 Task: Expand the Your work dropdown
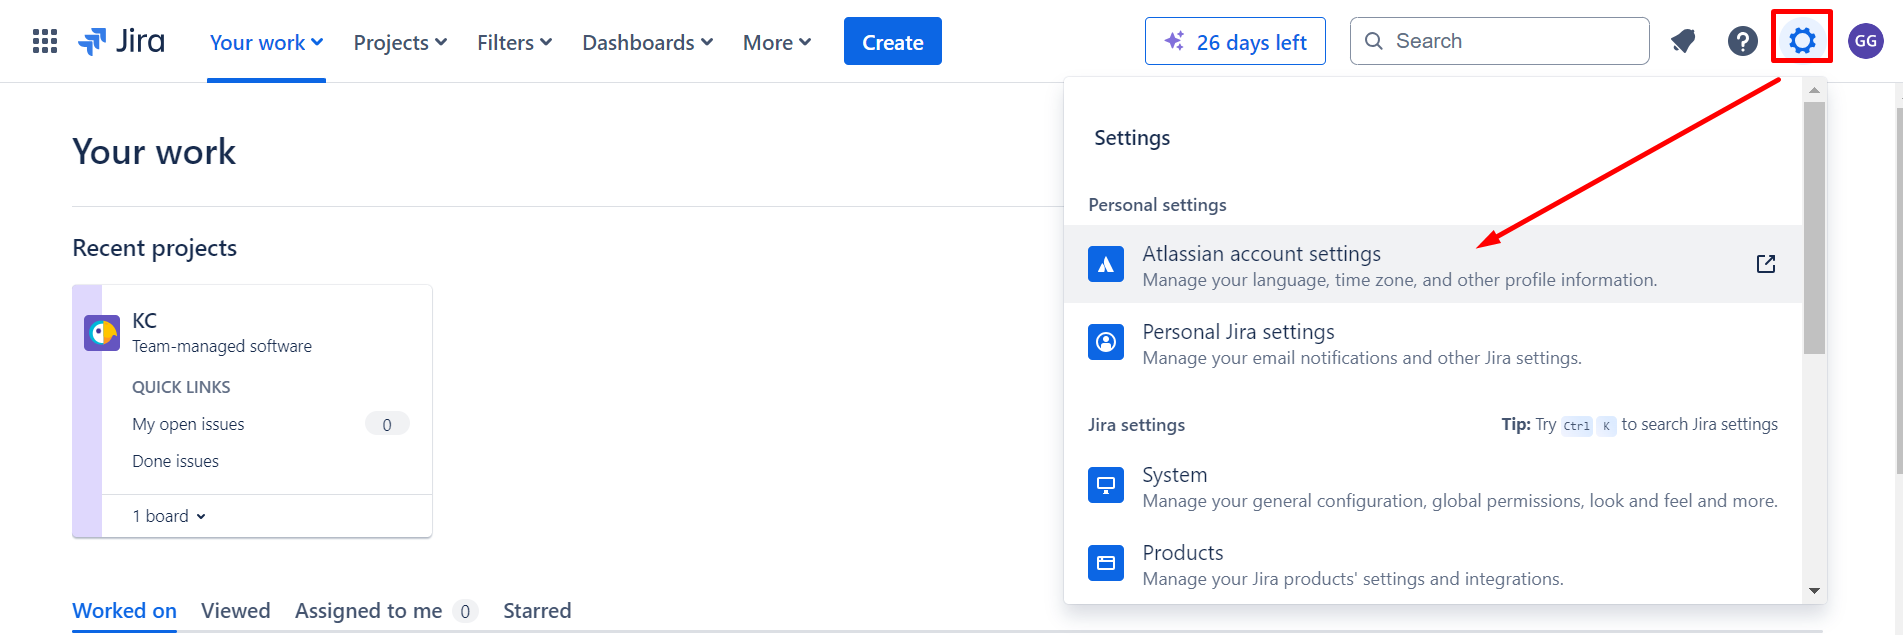click(x=266, y=42)
